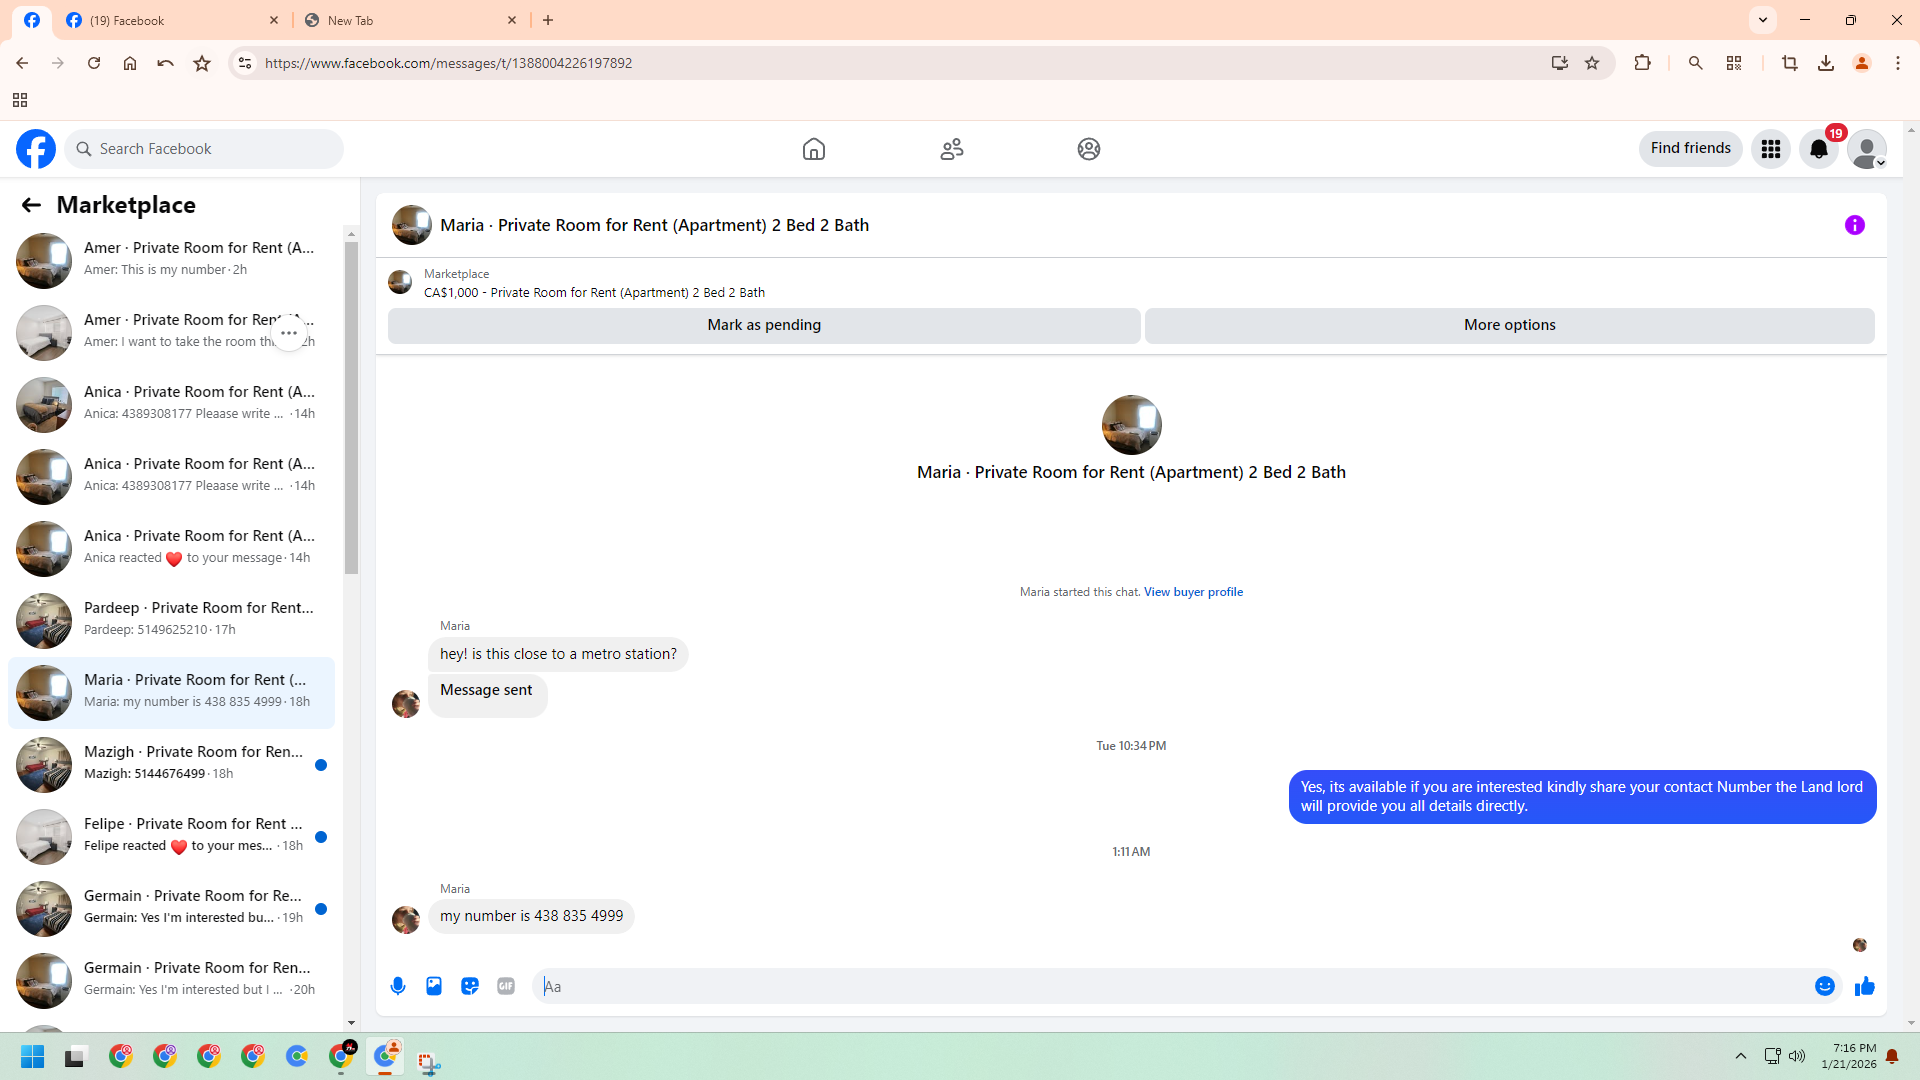Open the sticker picker icon
This screenshot has height=1080, width=1920.
coord(470,986)
